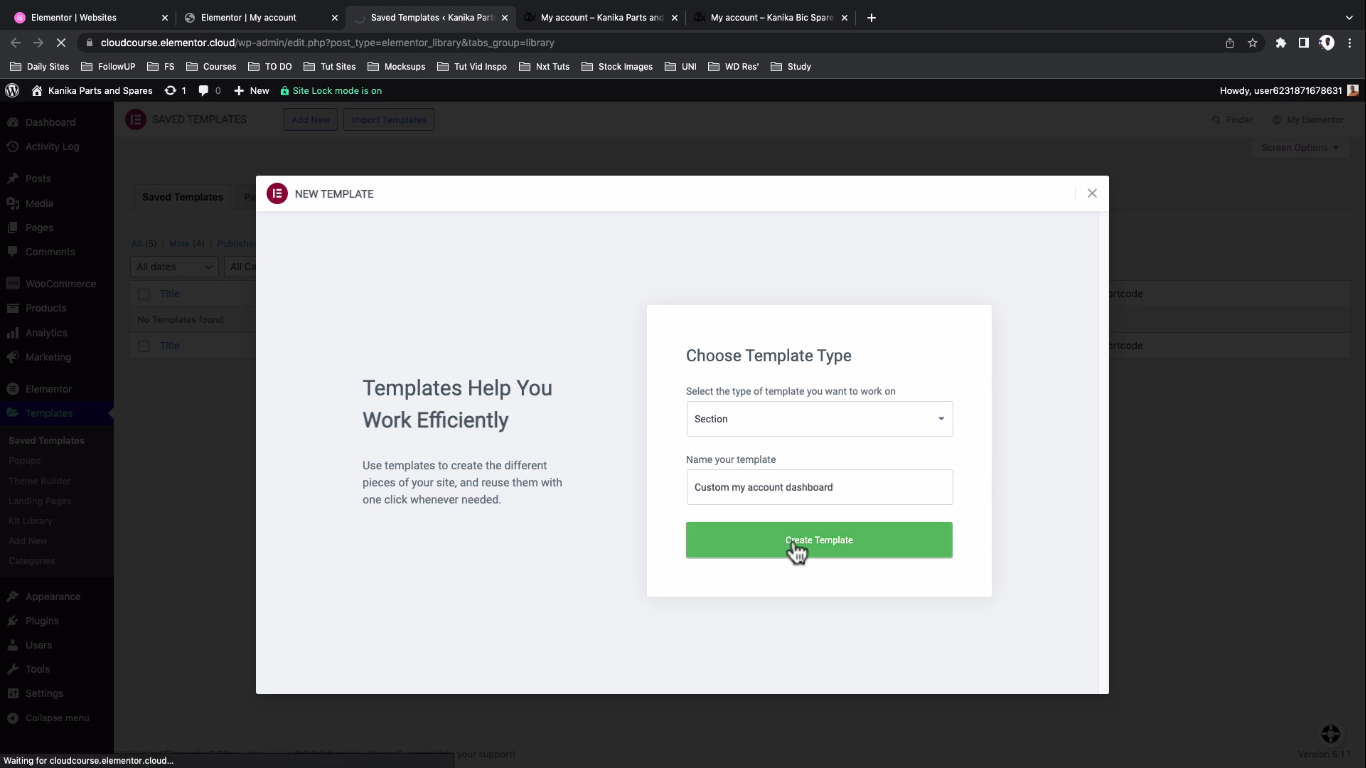Click the share page icon in address bar
This screenshot has width=1366, height=768.
(x=1230, y=43)
